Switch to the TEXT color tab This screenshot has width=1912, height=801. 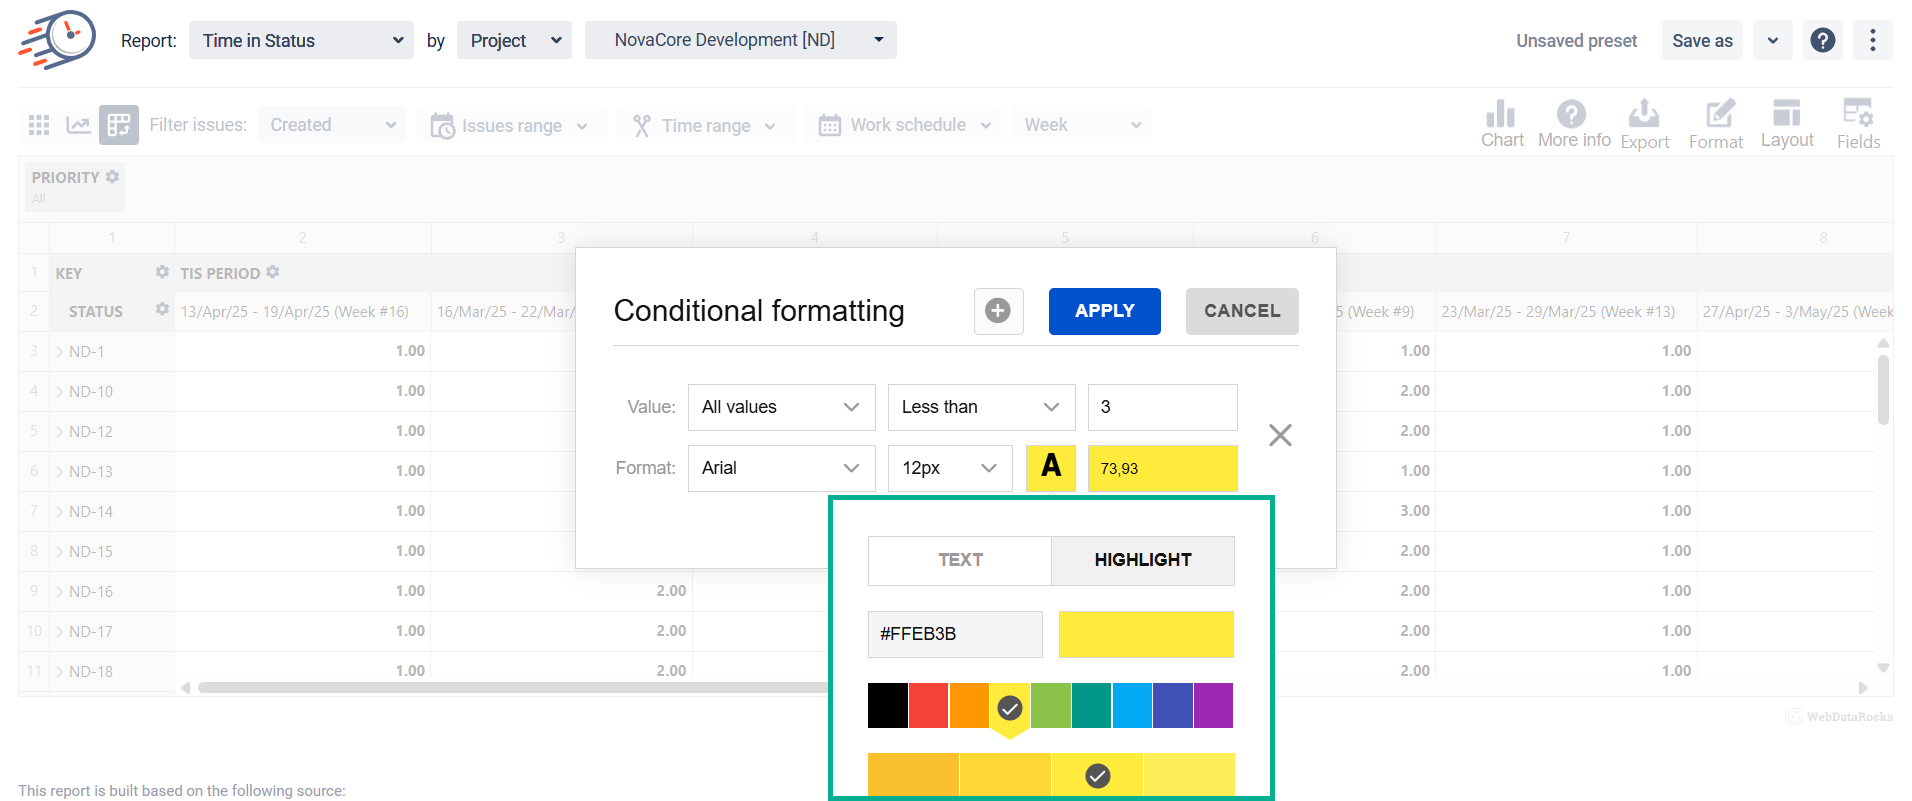coord(960,560)
